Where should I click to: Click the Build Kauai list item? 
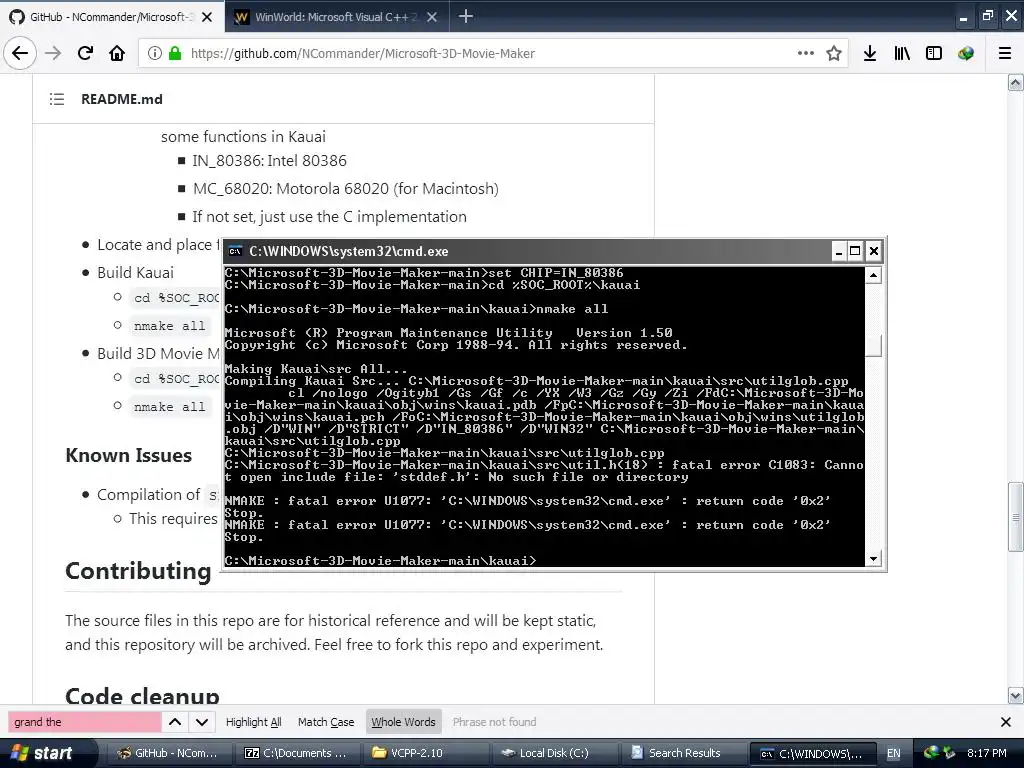point(135,272)
